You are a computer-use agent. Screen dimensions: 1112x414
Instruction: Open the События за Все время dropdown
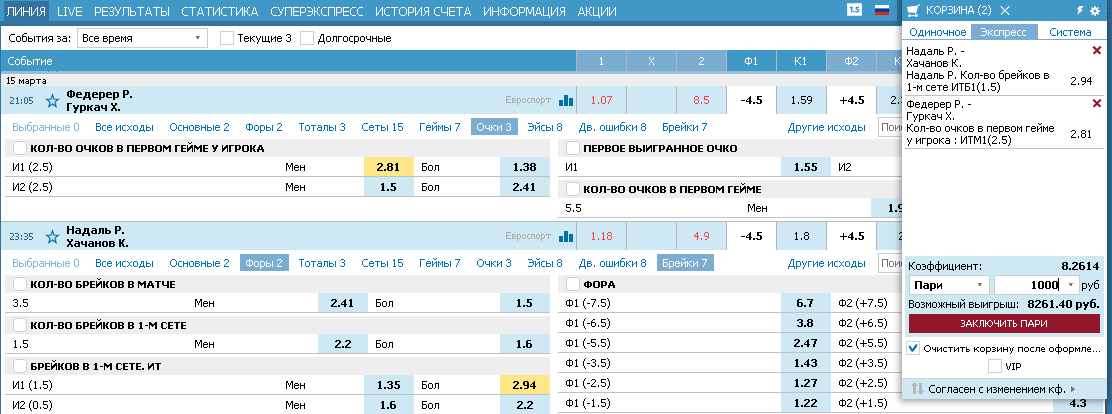point(142,38)
